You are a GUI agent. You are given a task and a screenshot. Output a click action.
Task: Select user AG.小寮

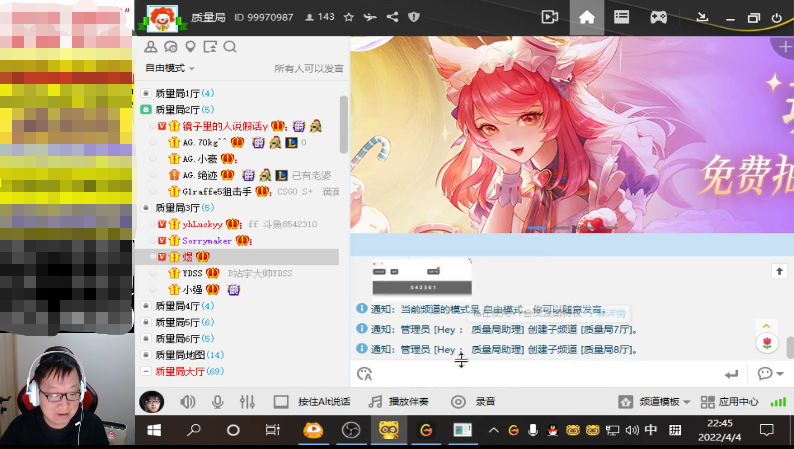pos(200,158)
